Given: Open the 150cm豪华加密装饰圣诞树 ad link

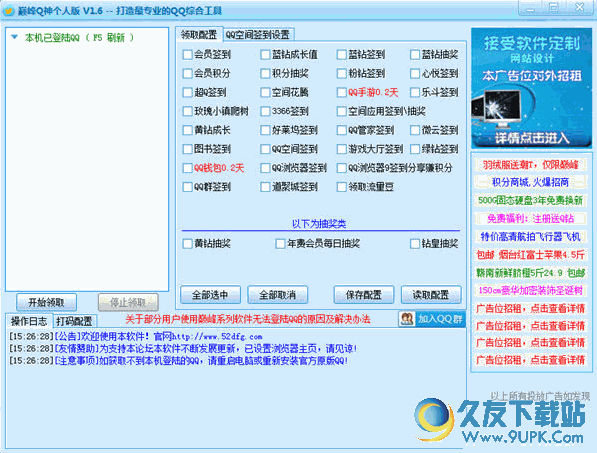Looking at the screenshot, I should click(x=530, y=290).
